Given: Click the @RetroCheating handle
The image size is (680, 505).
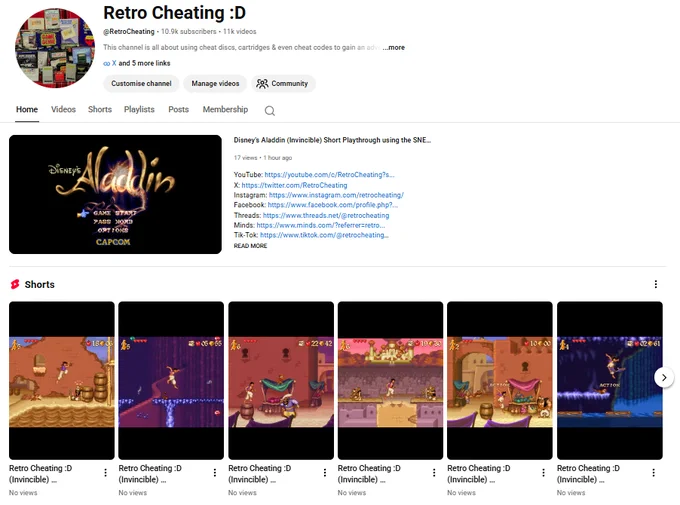Looking at the screenshot, I should (x=129, y=32).
